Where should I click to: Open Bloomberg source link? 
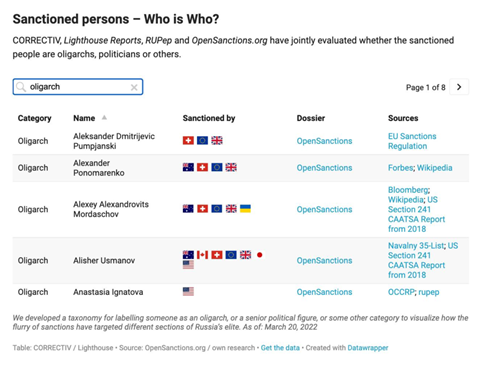[x=408, y=190]
